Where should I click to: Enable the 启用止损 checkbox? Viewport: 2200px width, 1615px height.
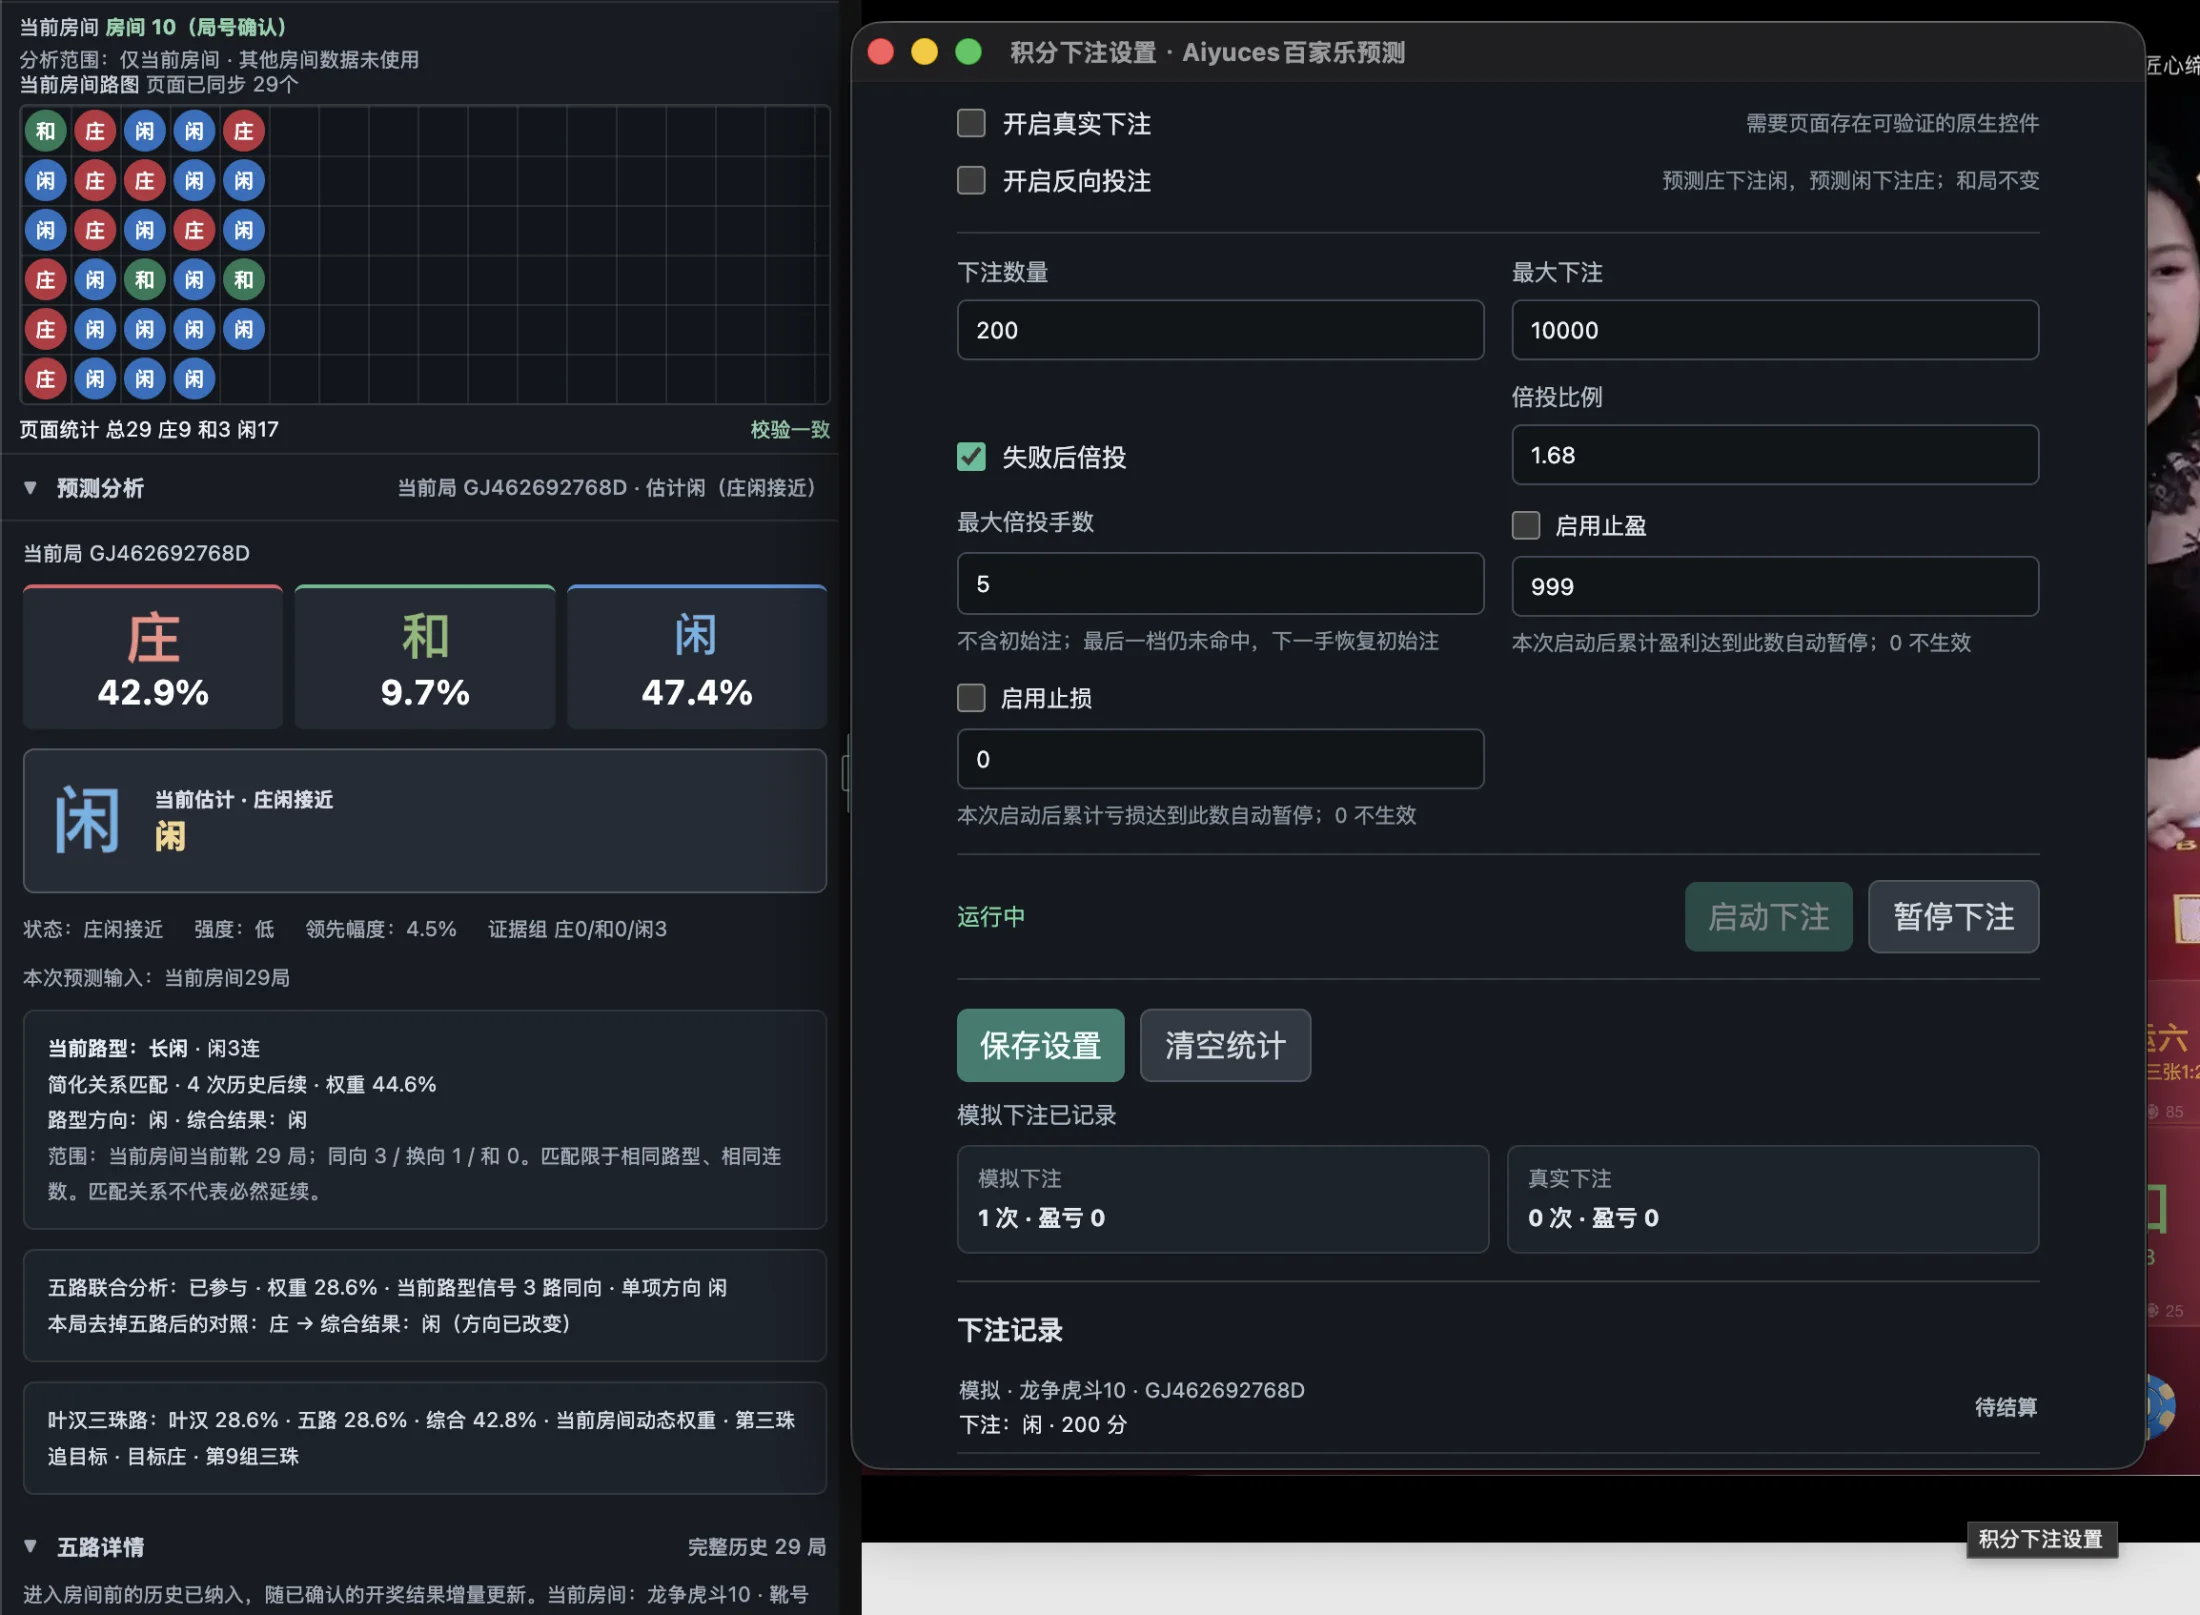click(x=971, y=697)
